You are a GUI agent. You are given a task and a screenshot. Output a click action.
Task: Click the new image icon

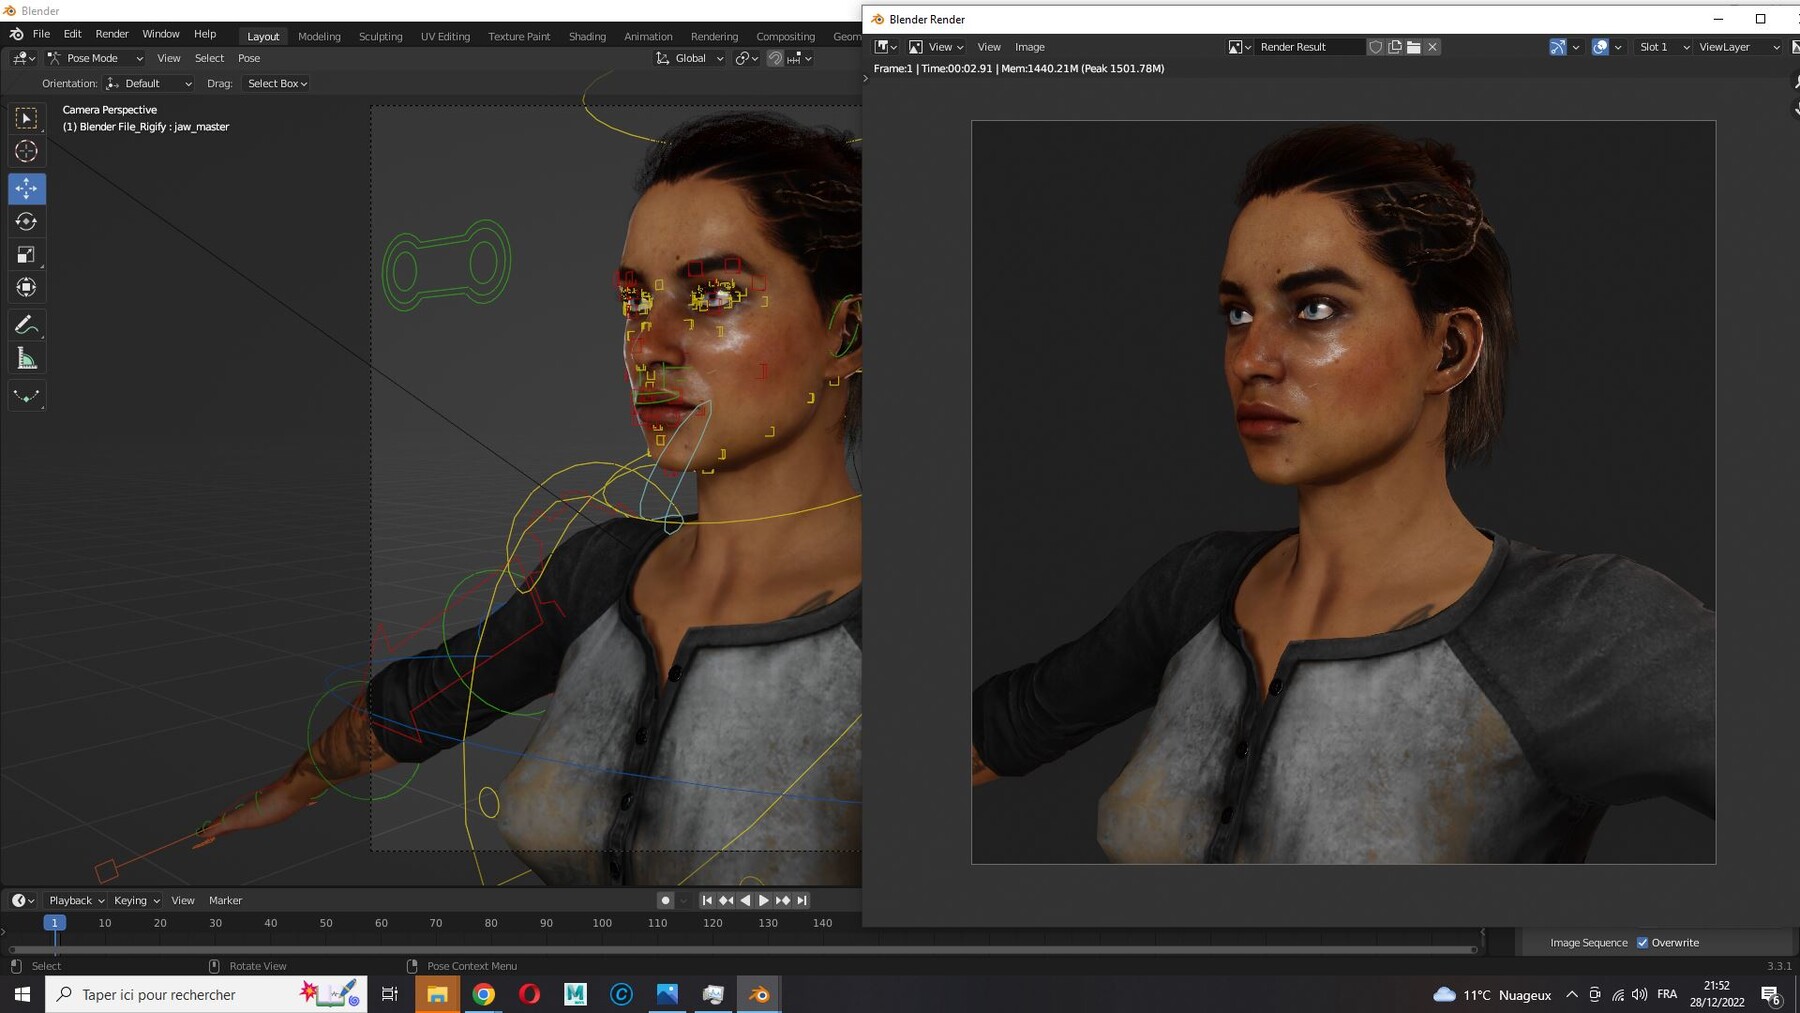click(x=1395, y=47)
